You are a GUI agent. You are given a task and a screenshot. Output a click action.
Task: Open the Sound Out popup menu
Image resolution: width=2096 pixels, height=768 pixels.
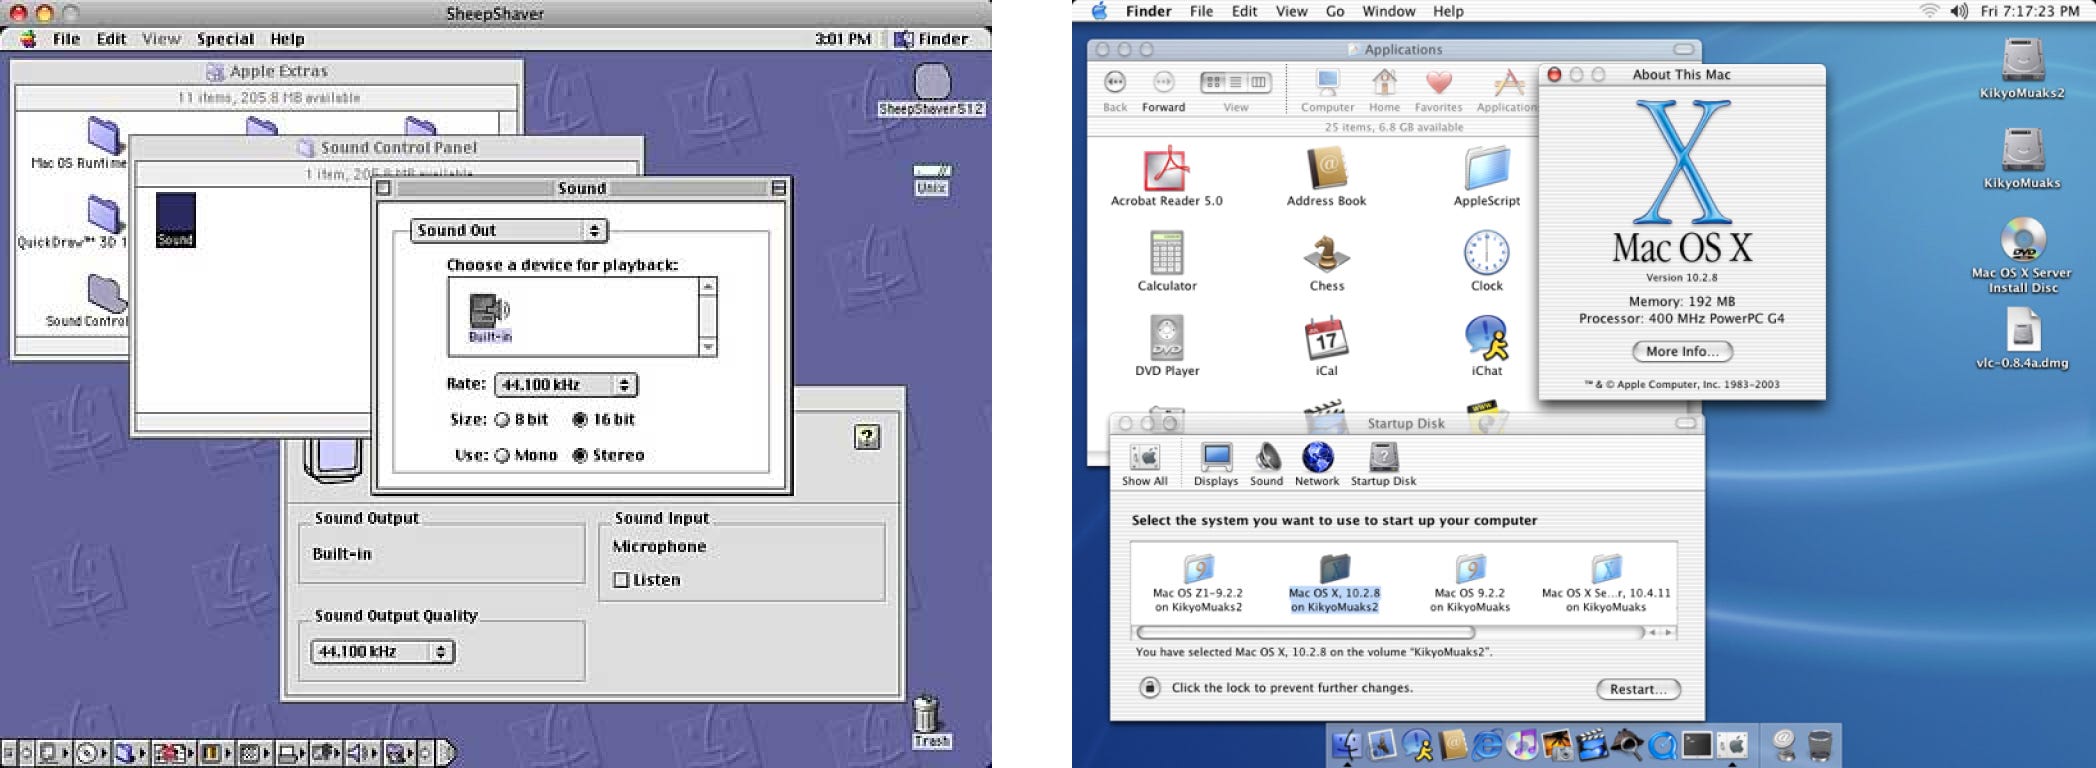tap(509, 231)
